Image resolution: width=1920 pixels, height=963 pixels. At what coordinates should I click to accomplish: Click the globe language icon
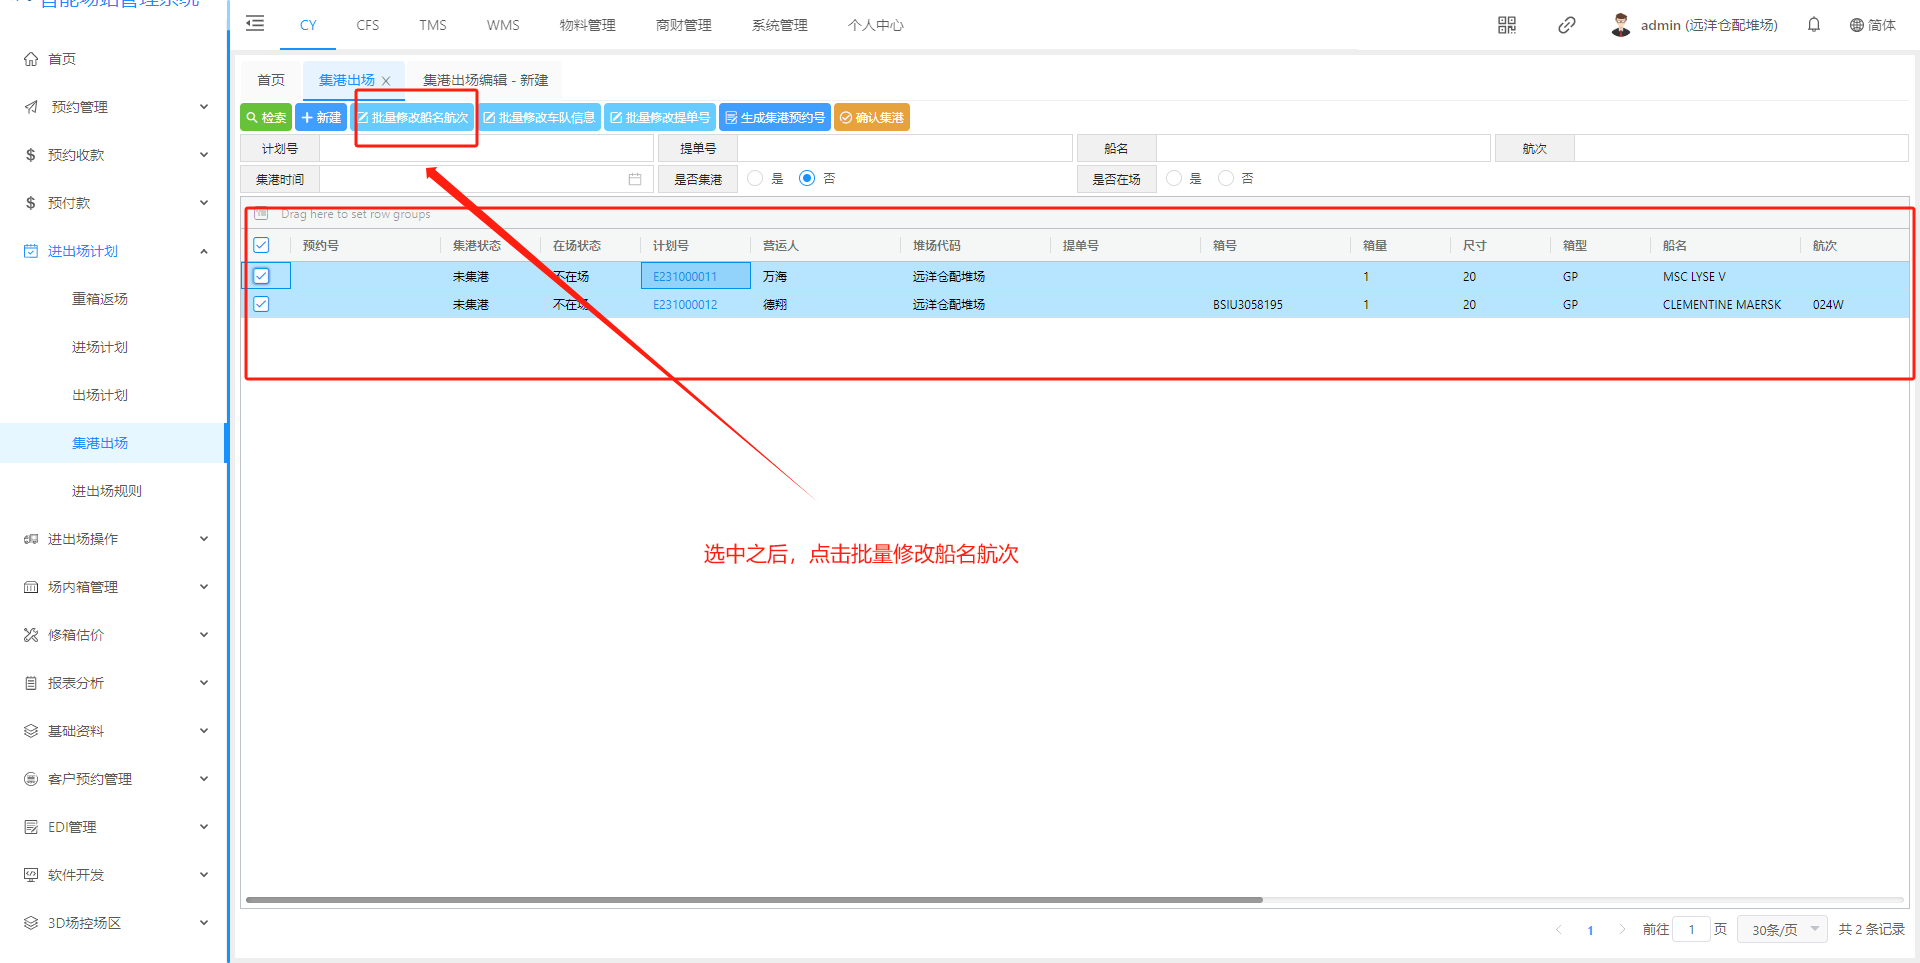coord(1856,25)
